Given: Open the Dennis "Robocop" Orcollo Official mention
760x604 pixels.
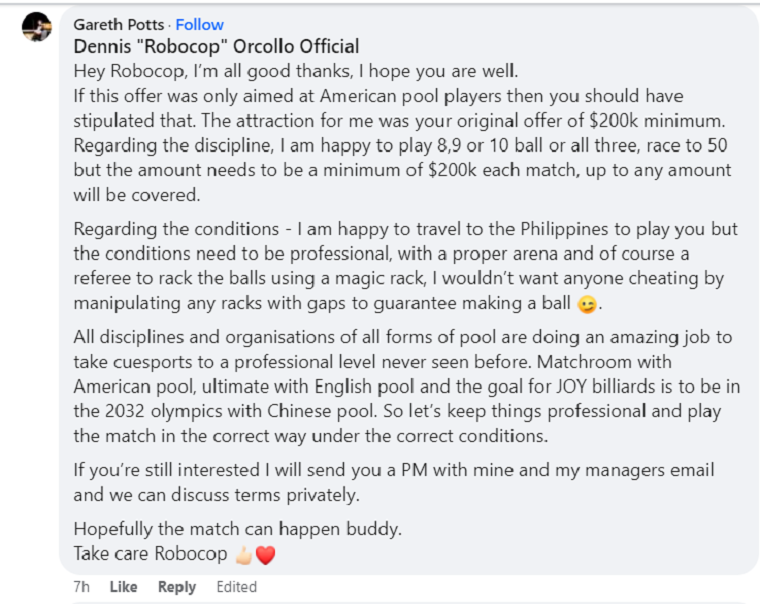Looking at the screenshot, I should pyautogui.click(x=216, y=47).
